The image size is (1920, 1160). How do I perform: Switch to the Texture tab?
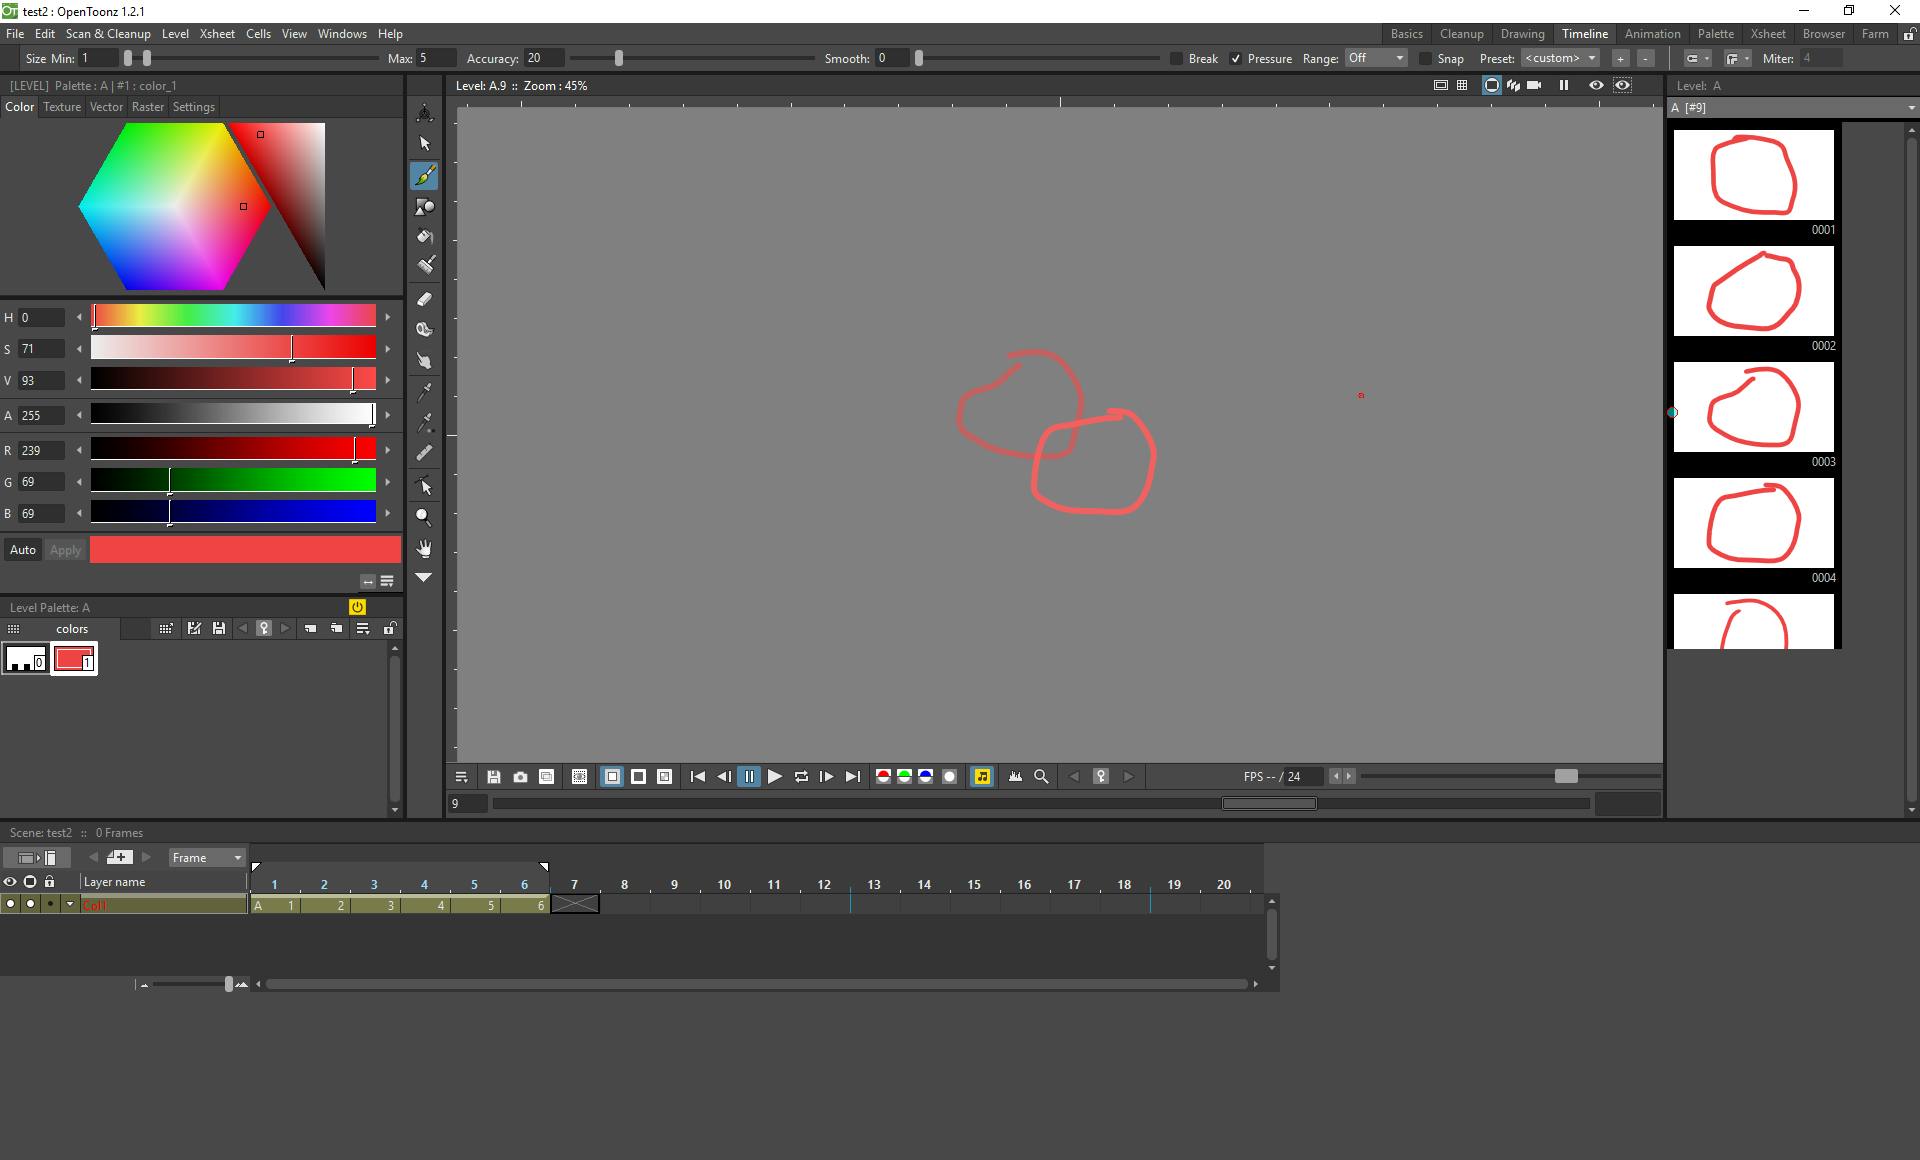pos(62,107)
